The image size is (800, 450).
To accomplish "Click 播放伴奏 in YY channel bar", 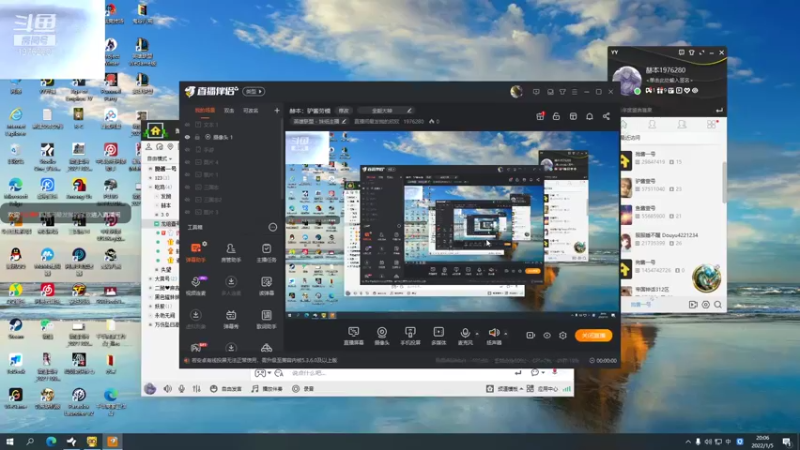I will [x=267, y=389].
